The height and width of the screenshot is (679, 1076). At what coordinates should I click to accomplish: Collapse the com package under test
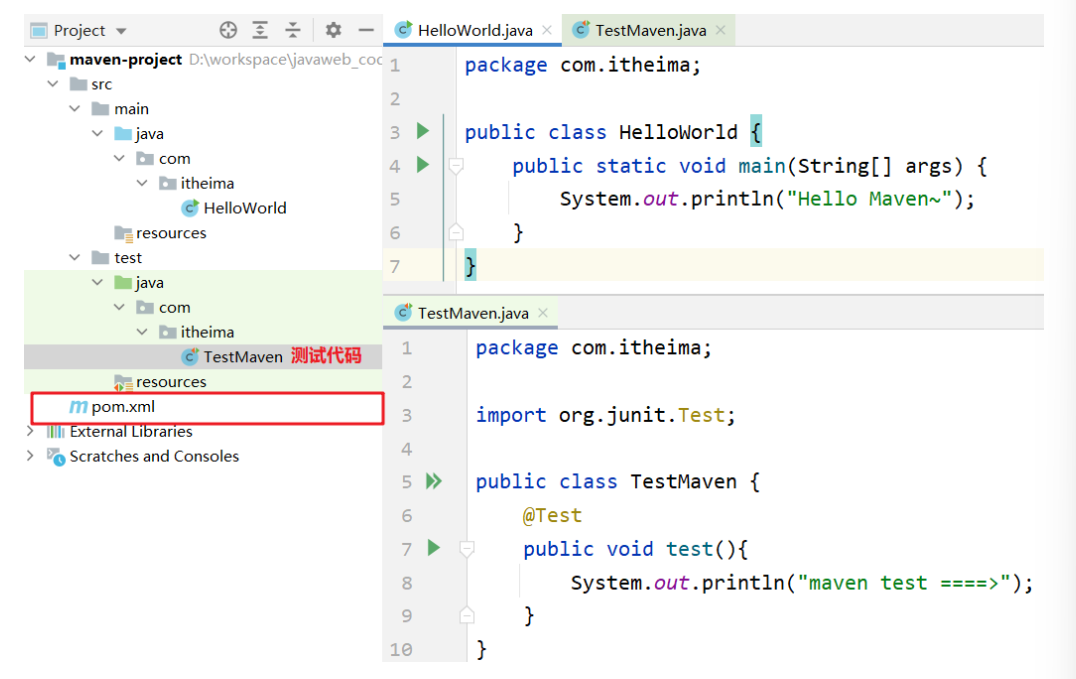(119, 307)
